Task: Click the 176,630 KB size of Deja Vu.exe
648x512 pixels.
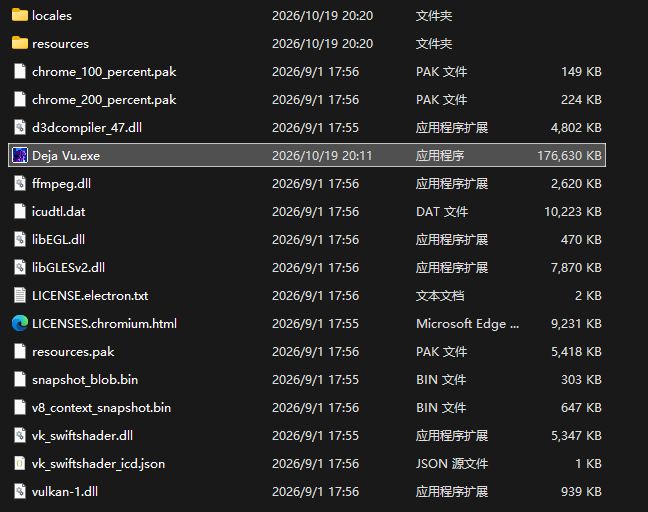Action: (x=569, y=156)
